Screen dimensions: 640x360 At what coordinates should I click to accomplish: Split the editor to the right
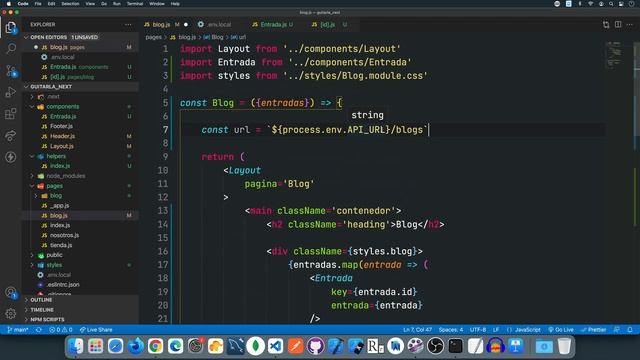pos(618,24)
